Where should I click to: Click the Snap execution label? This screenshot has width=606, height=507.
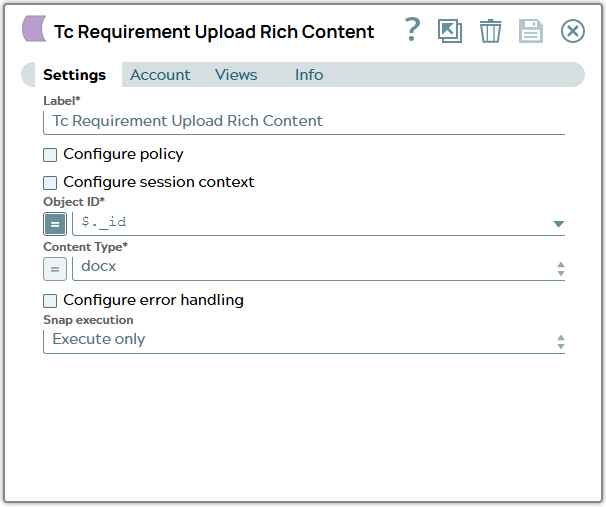tap(88, 320)
